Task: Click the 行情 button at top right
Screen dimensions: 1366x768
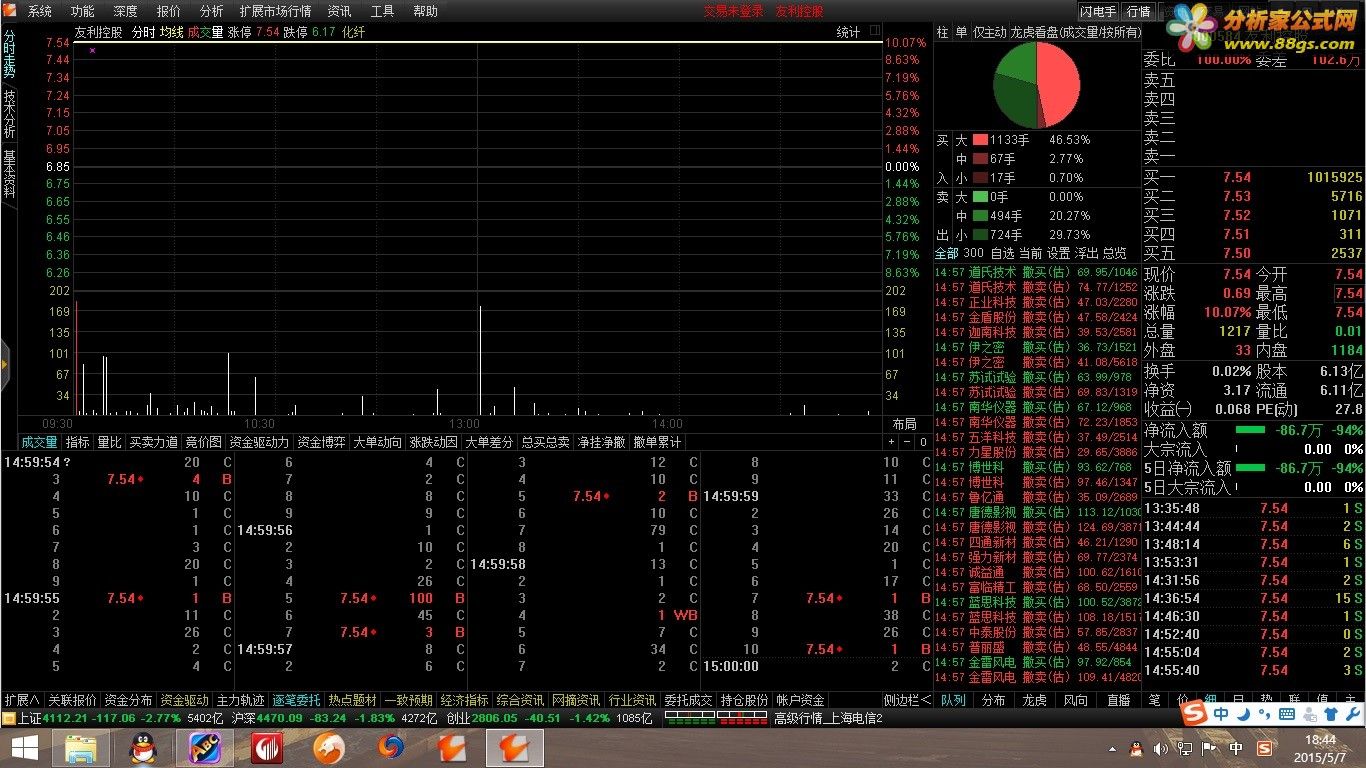Action: 1139,11
